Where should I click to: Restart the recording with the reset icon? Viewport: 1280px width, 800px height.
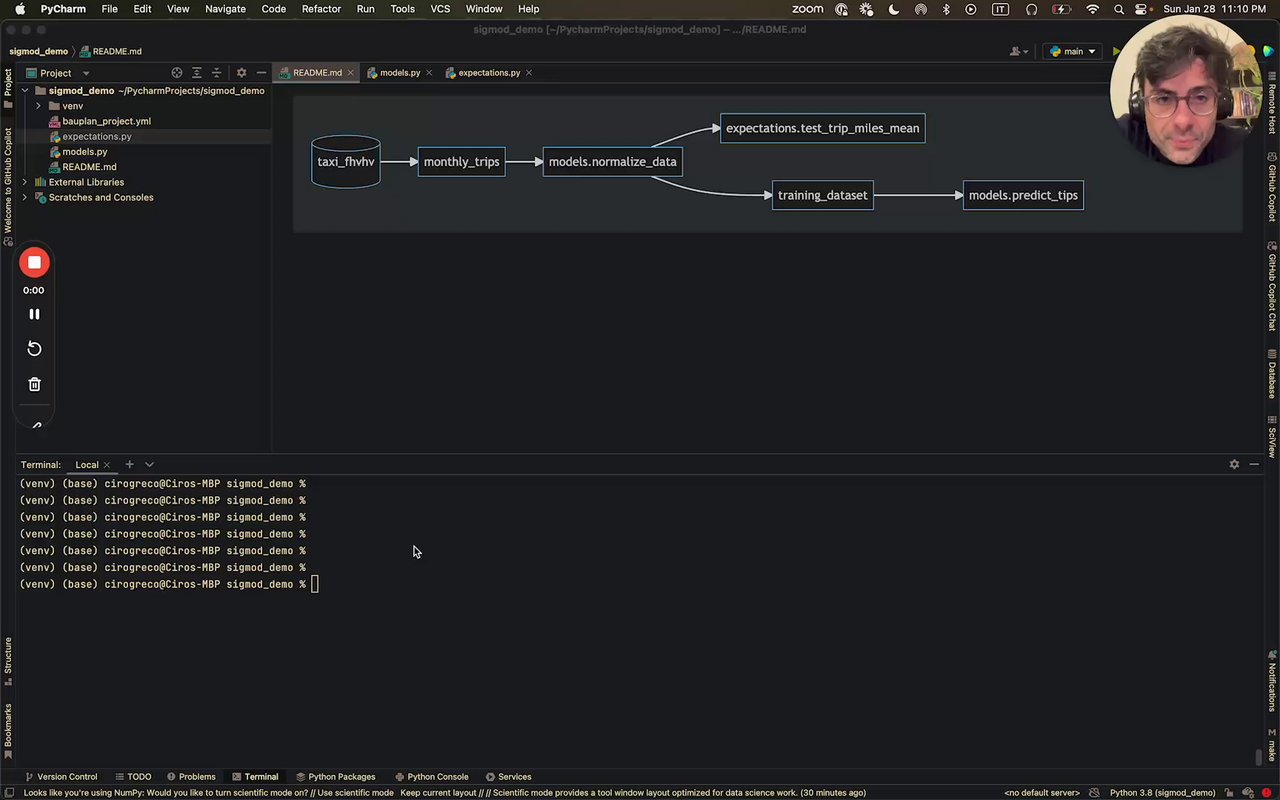pos(34,349)
